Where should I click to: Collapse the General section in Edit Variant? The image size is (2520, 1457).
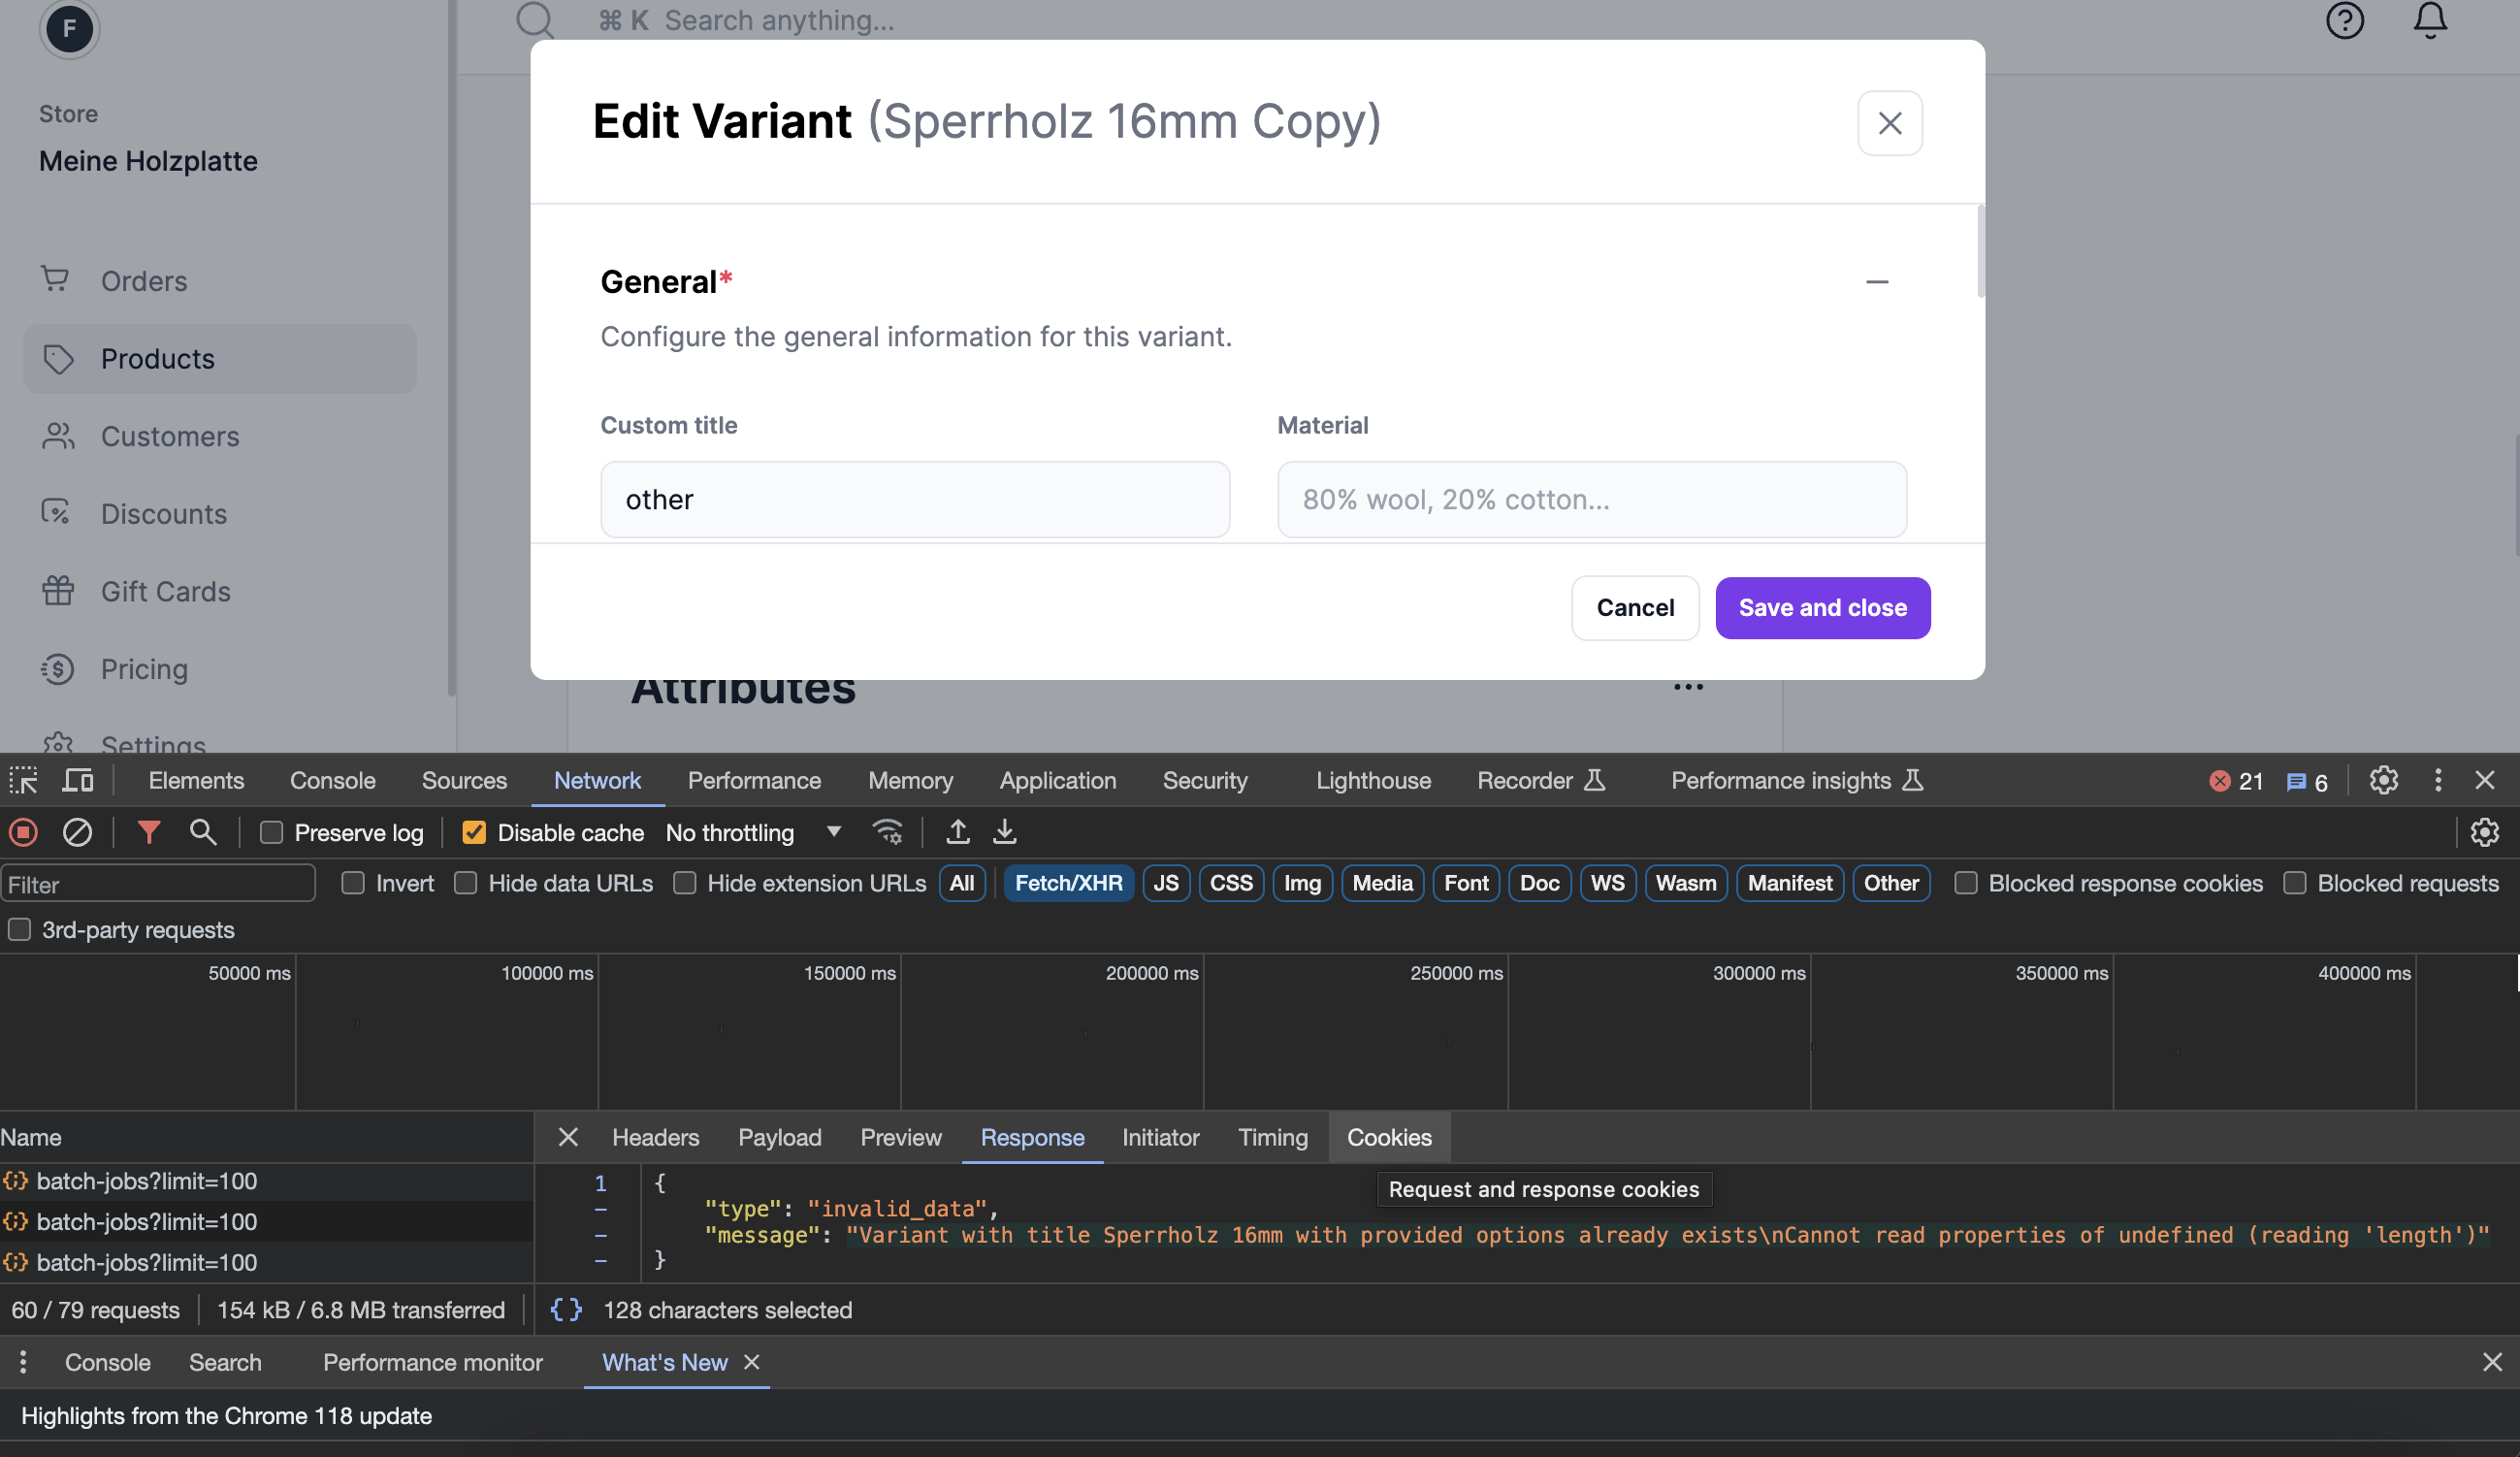[1876, 281]
